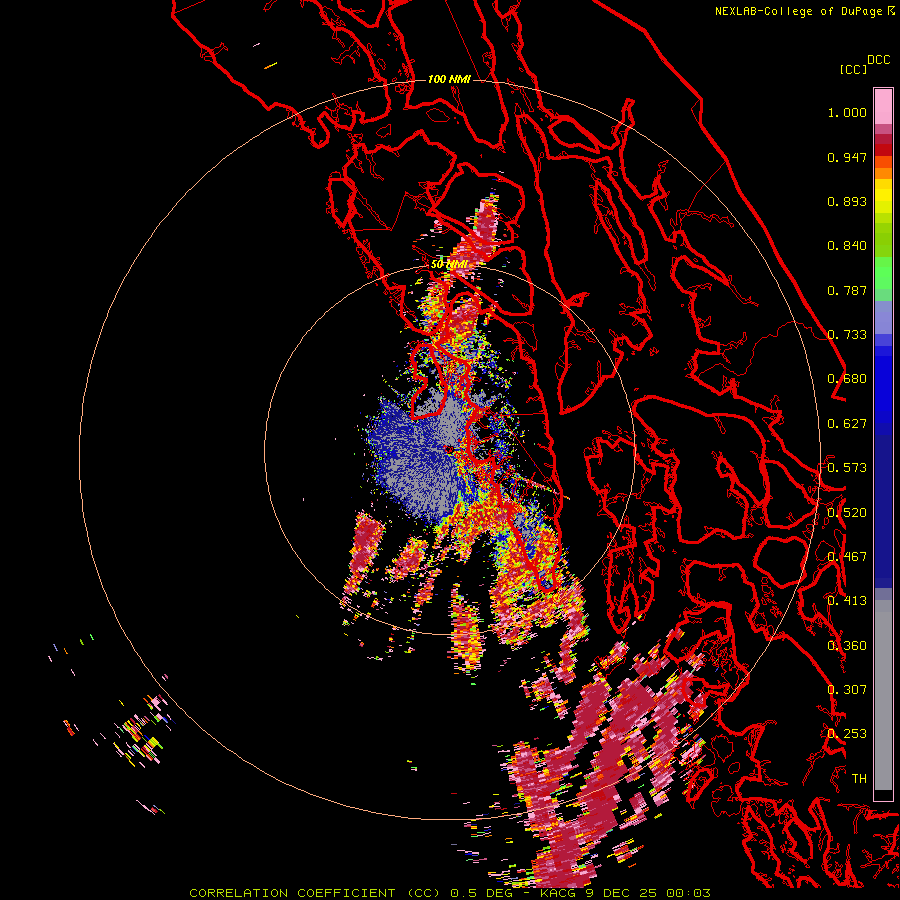Image resolution: width=900 pixels, height=900 pixels.
Task: Click the 0.787 legend value
Action: click(847, 290)
